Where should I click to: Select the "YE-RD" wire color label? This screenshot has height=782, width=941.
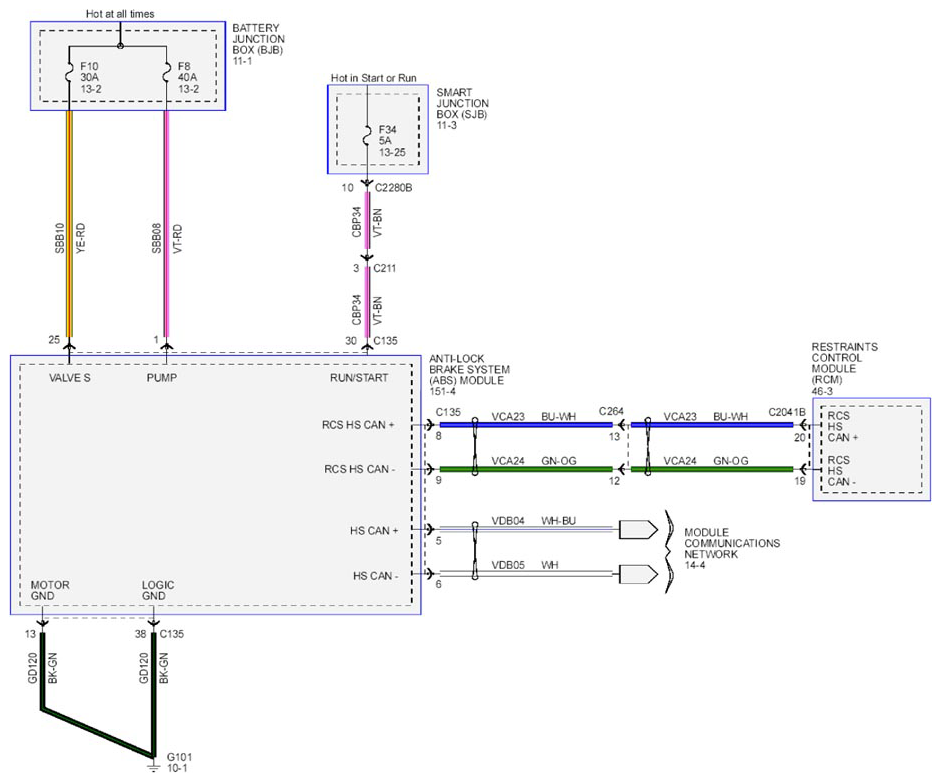(80, 238)
